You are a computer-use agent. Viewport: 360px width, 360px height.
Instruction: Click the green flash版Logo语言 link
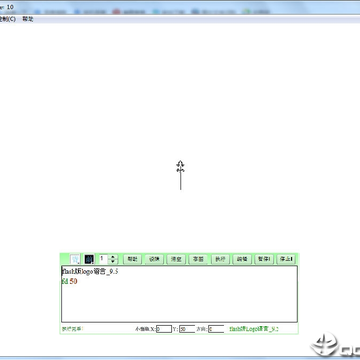tap(254, 329)
